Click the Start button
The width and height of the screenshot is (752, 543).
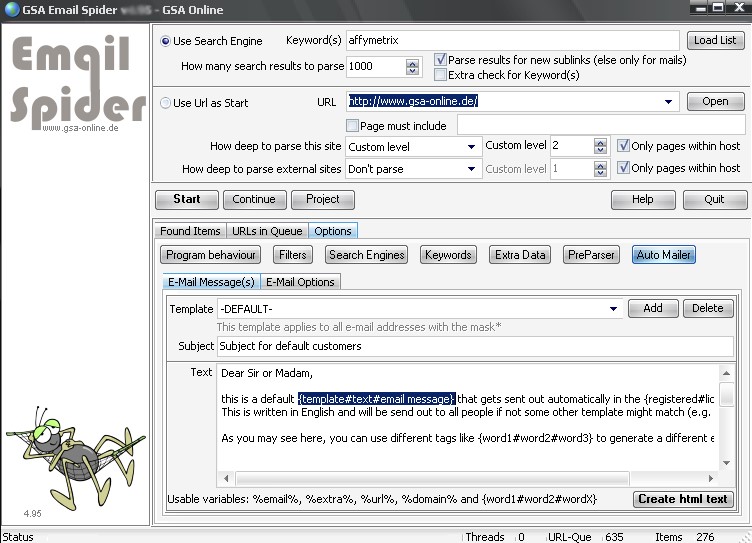click(187, 200)
